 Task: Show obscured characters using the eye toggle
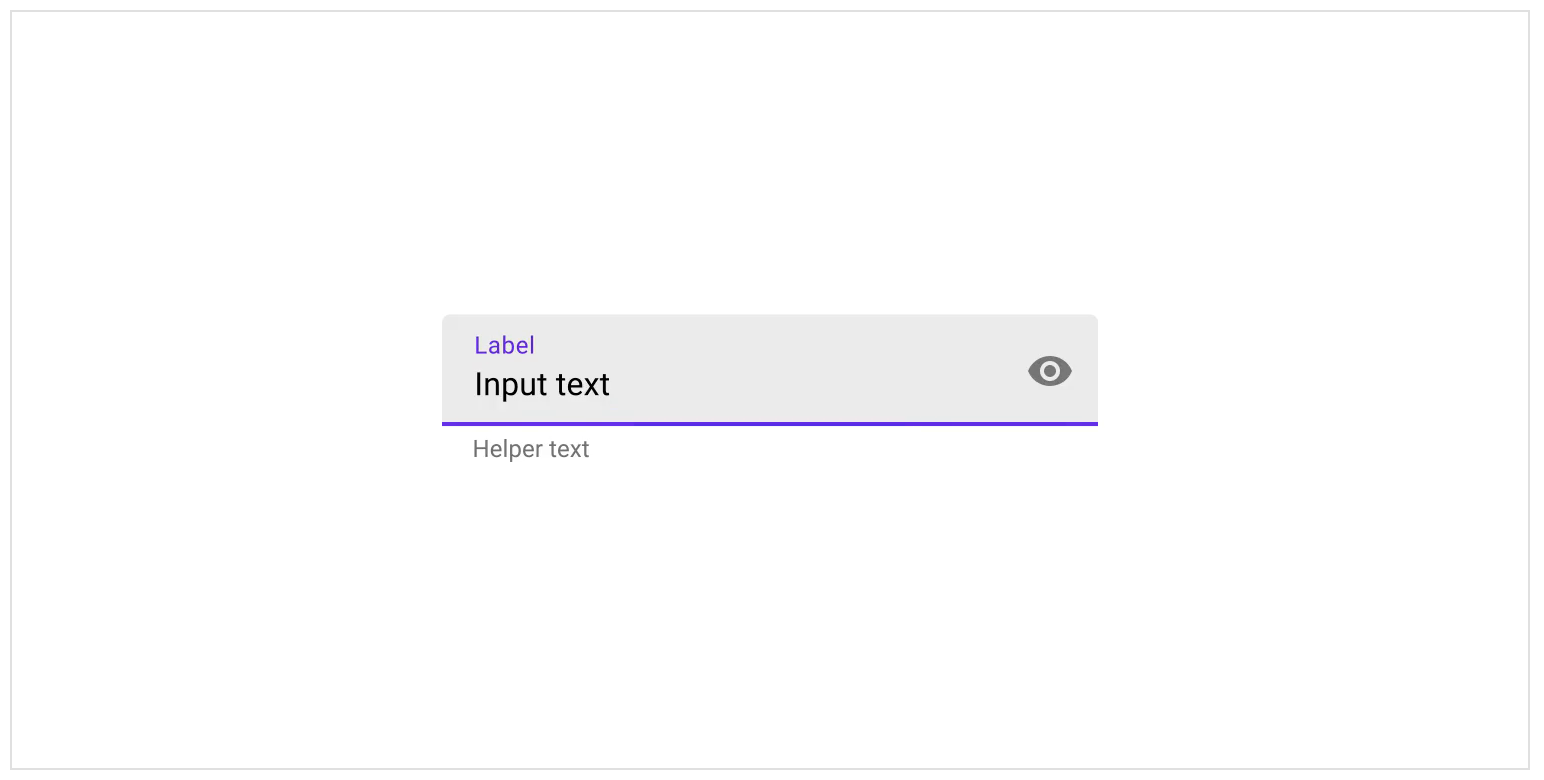tap(1049, 371)
